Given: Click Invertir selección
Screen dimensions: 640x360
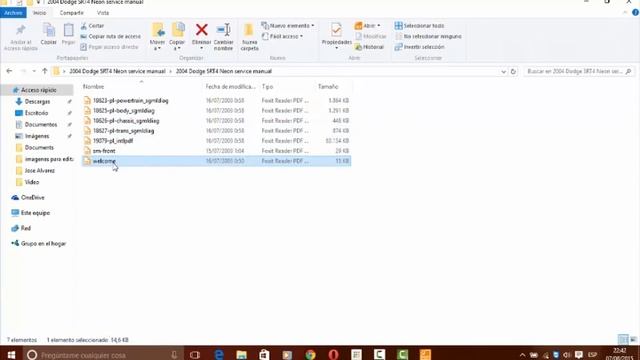Looking at the screenshot, I should pos(419,47).
